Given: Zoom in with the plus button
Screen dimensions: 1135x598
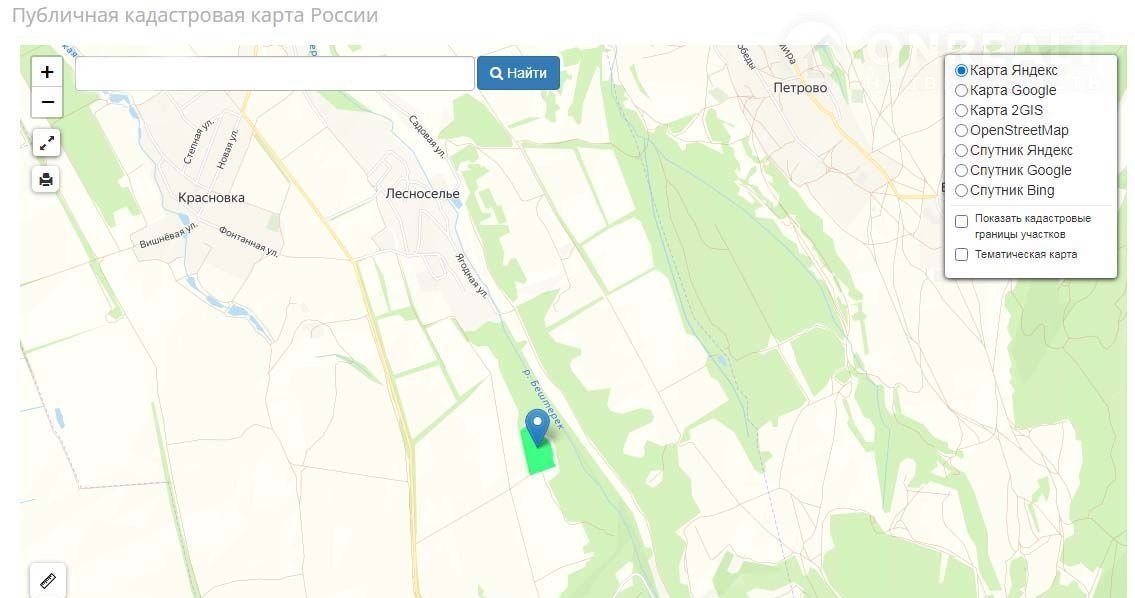Looking at the screenshot, I should [x=47, y=72].
